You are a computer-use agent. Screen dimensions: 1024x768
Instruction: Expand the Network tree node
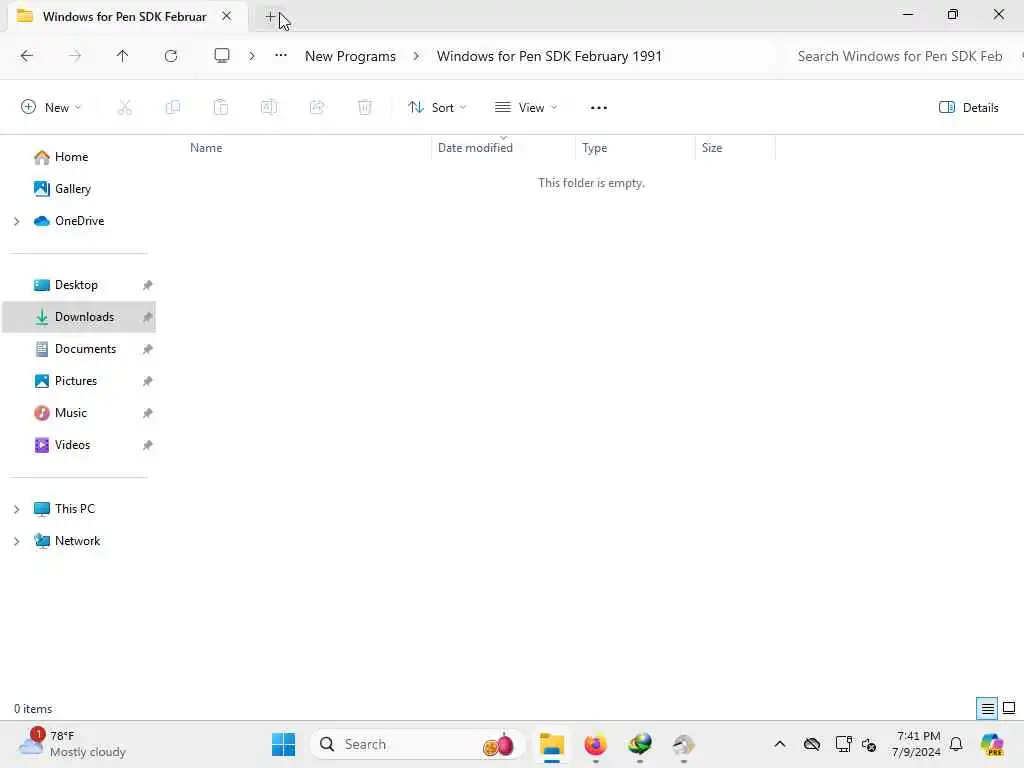(16, 541)
